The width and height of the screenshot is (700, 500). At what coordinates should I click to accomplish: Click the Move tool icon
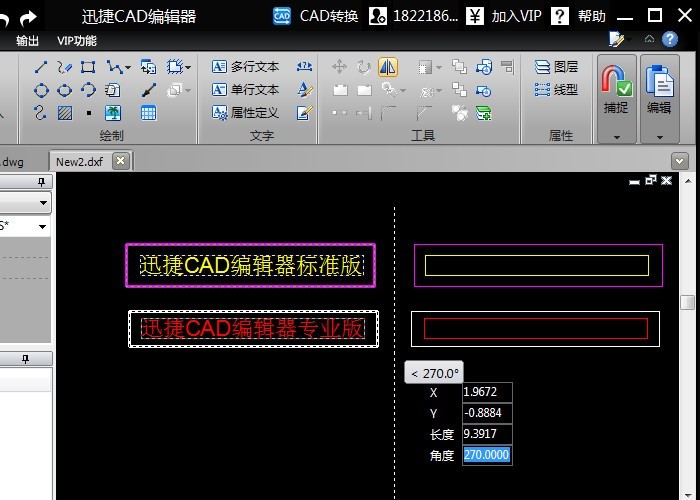point(340,67)
